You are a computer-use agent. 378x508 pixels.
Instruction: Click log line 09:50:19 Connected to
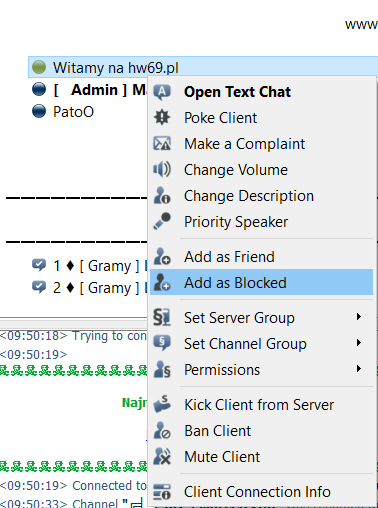(73, 485)
